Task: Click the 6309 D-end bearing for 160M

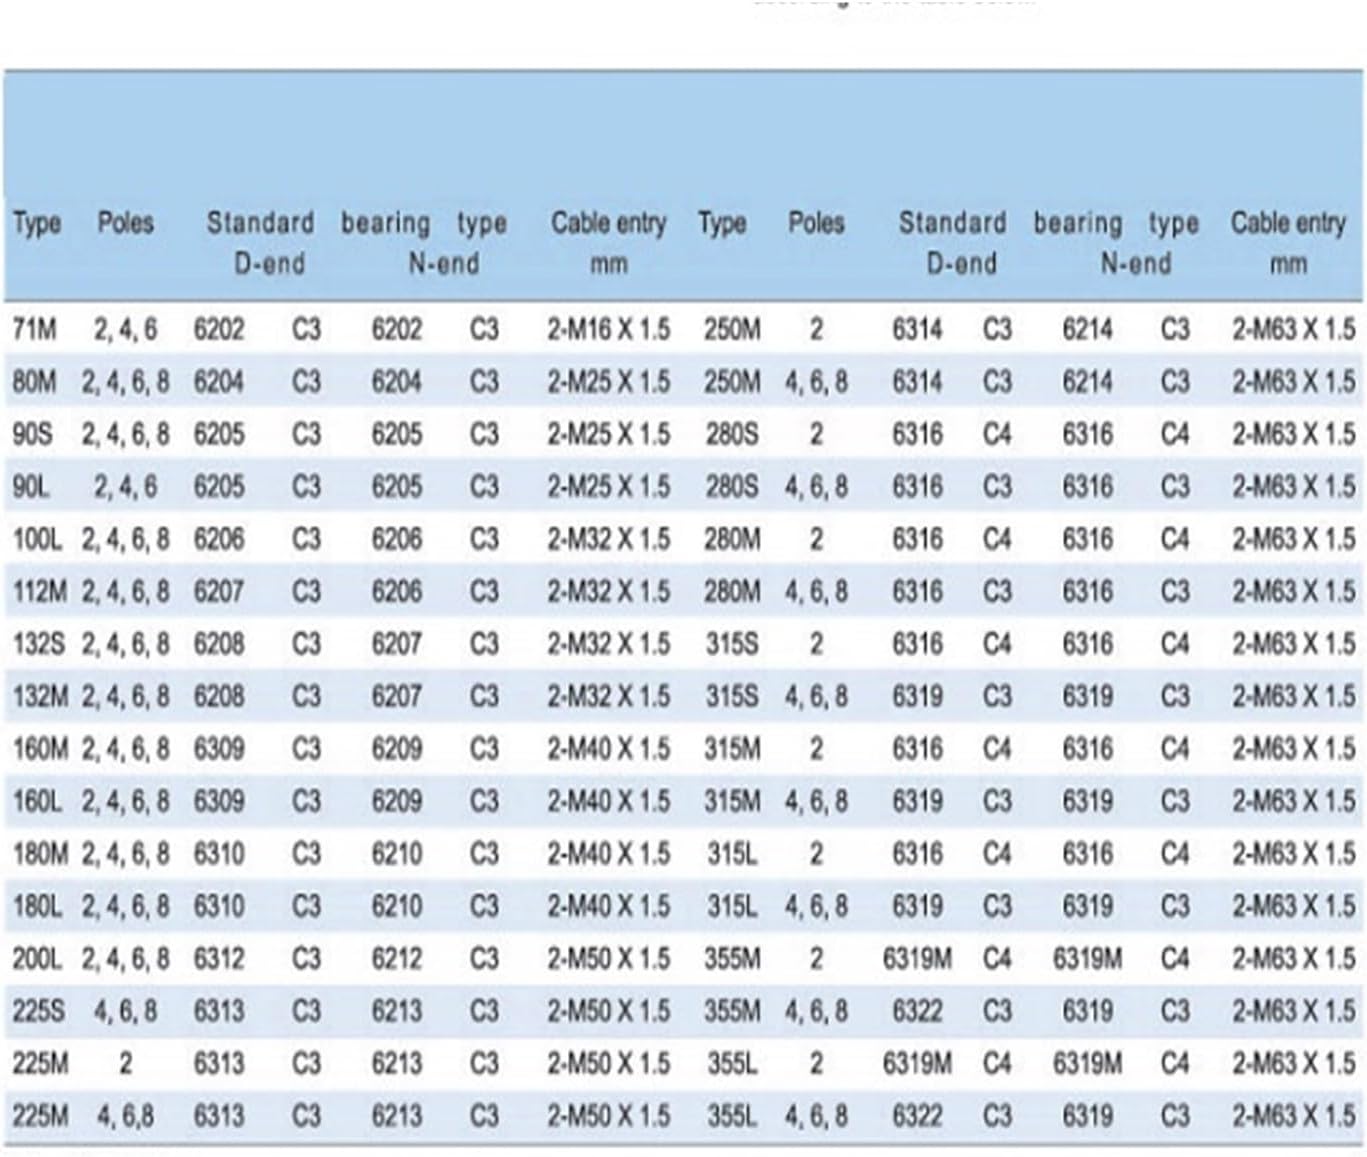Action: point(219,748)
